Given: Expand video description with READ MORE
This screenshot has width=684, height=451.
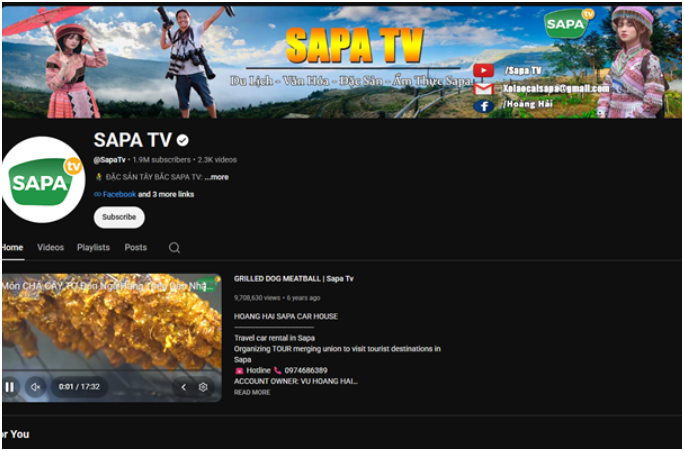Looking at the screenshot, I should 252,392.
